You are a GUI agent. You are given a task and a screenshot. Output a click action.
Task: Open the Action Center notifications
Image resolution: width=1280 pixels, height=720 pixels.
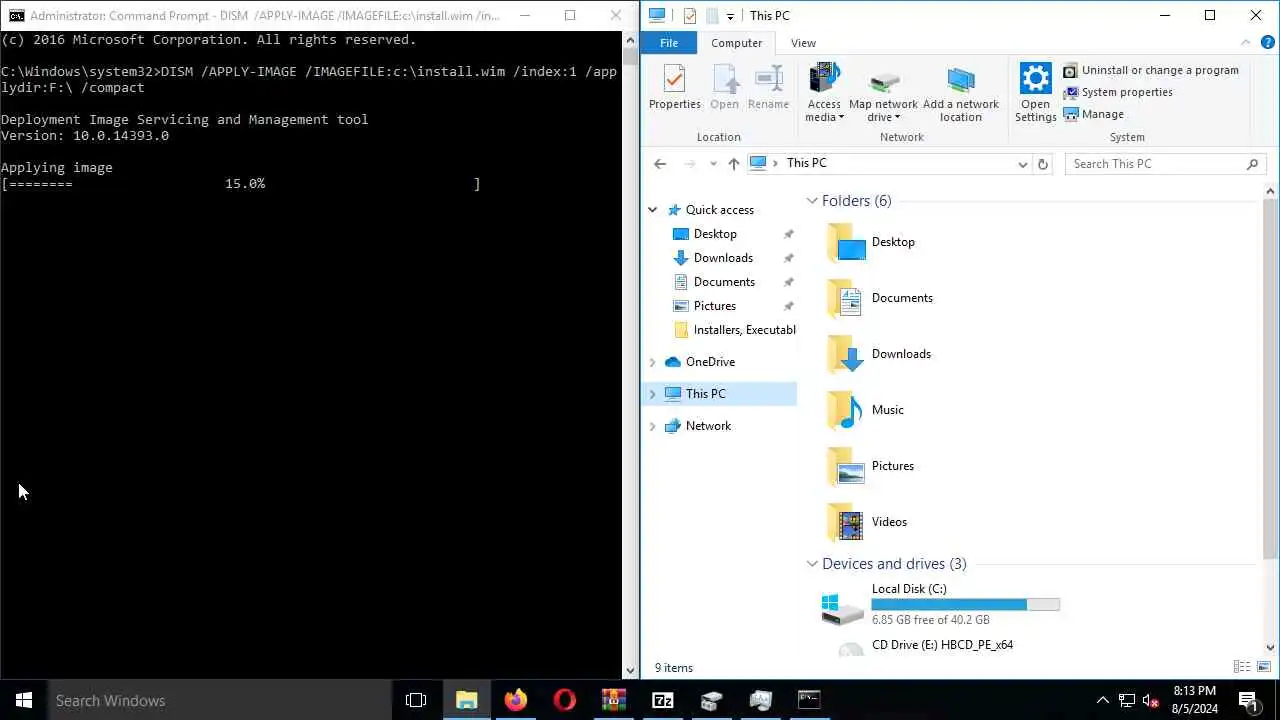(1249, 700)
